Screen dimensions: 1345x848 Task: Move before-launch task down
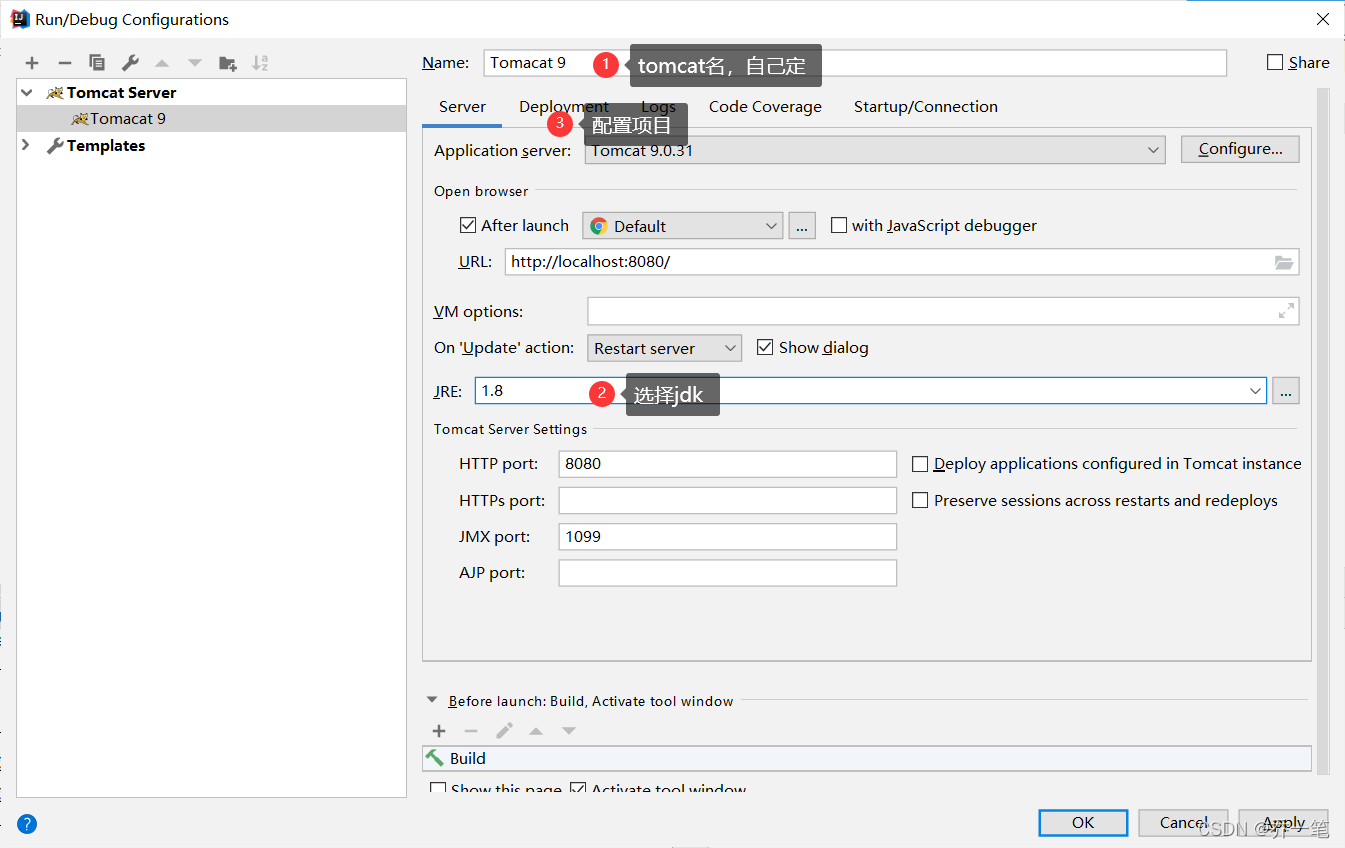tap(569, 731)
